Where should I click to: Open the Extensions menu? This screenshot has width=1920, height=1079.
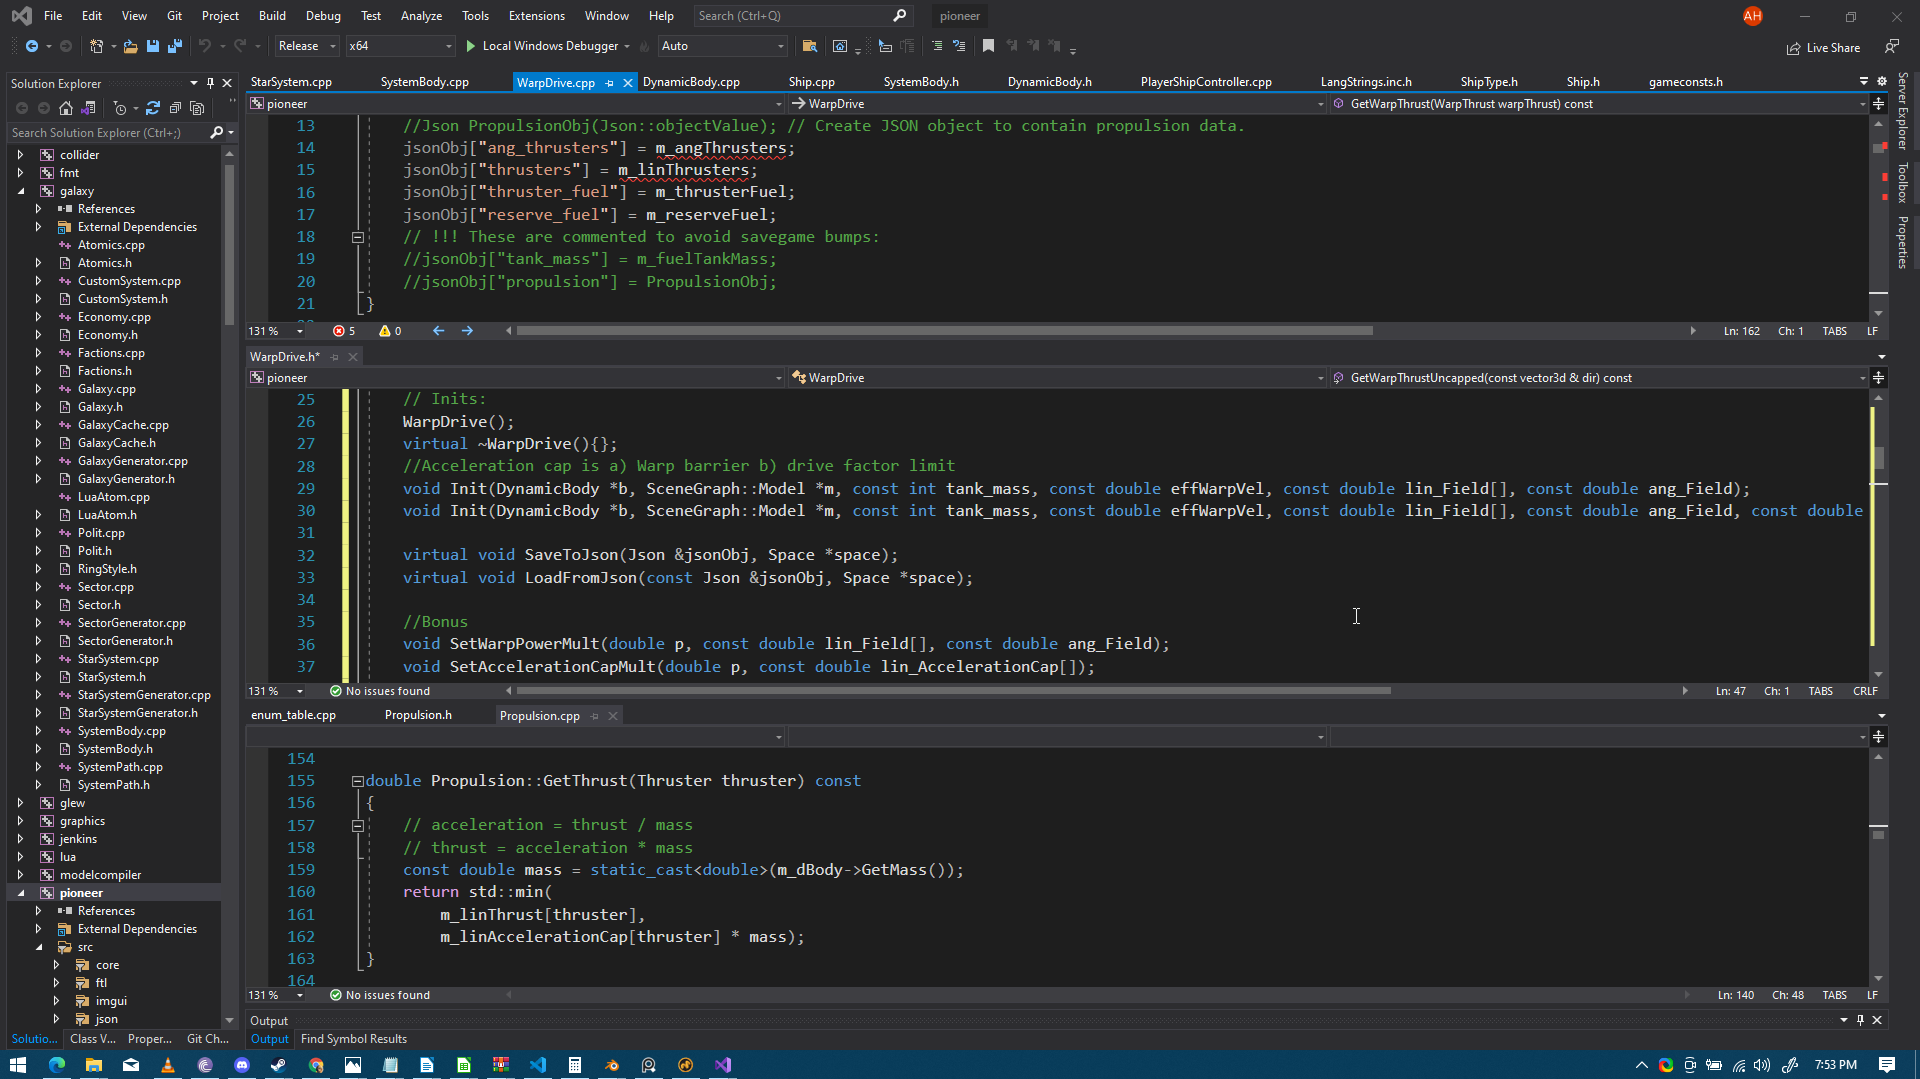536,16
